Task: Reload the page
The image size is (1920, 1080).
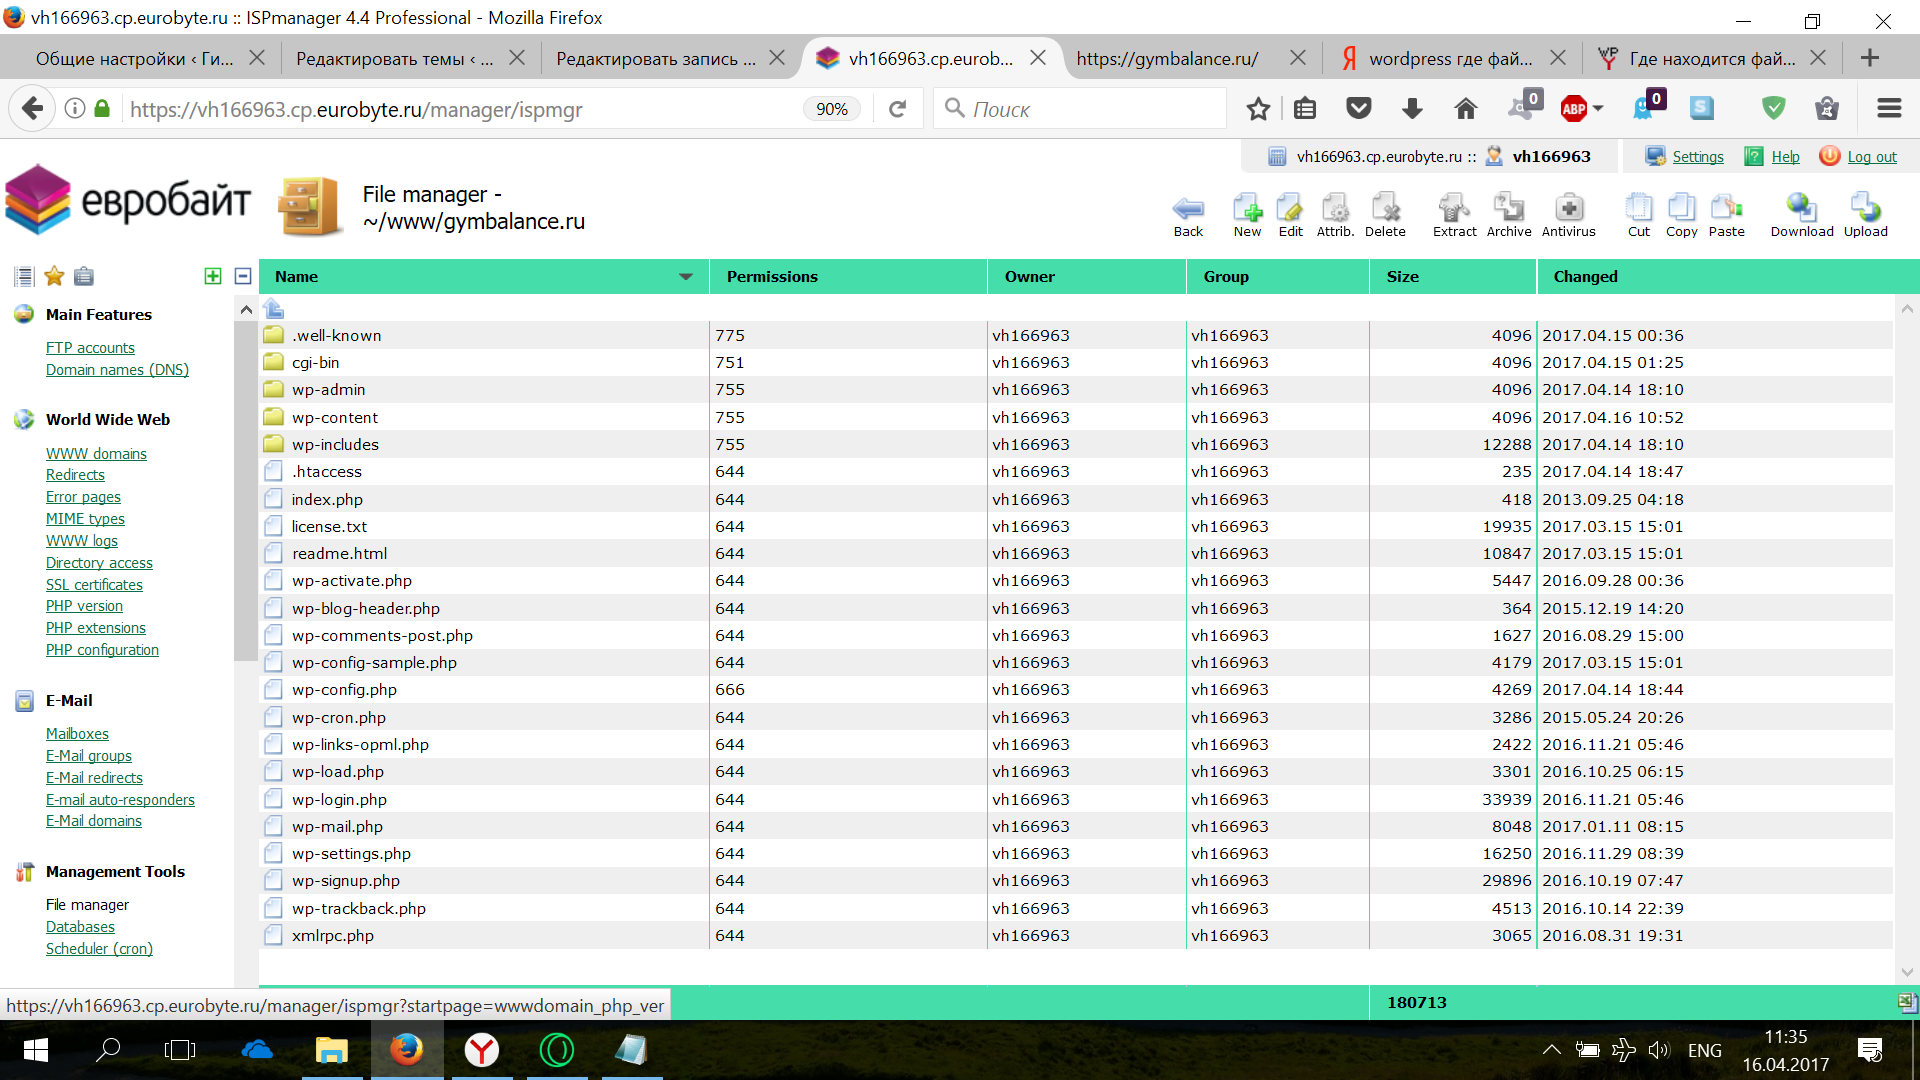Action: [x=898, y=109]
